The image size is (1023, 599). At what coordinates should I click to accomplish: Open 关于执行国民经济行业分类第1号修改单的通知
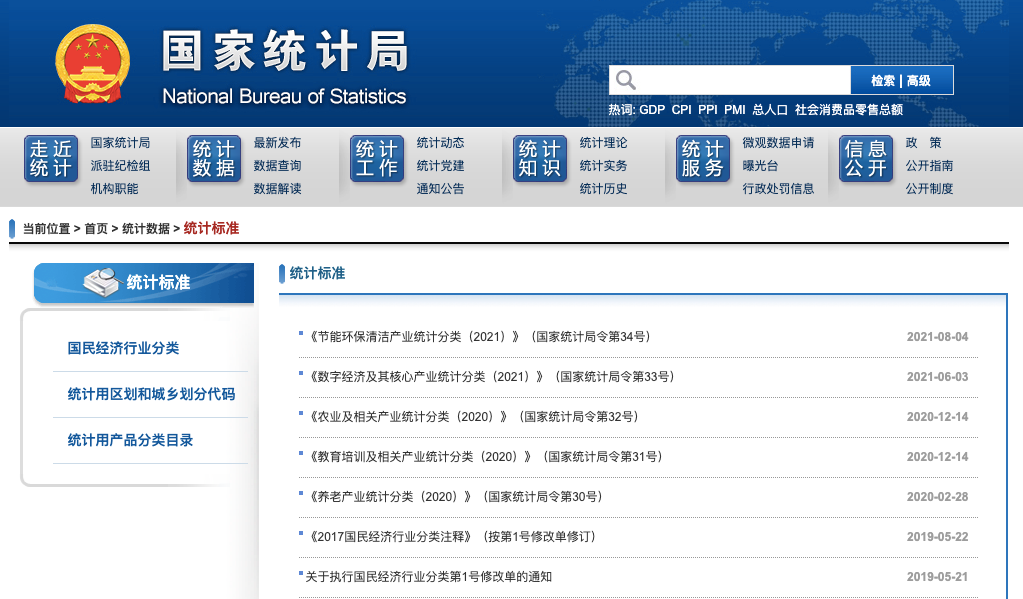(429, 577)
